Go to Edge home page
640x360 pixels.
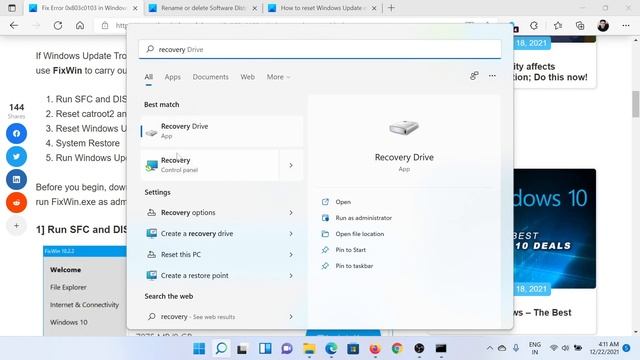pos(80,26)
